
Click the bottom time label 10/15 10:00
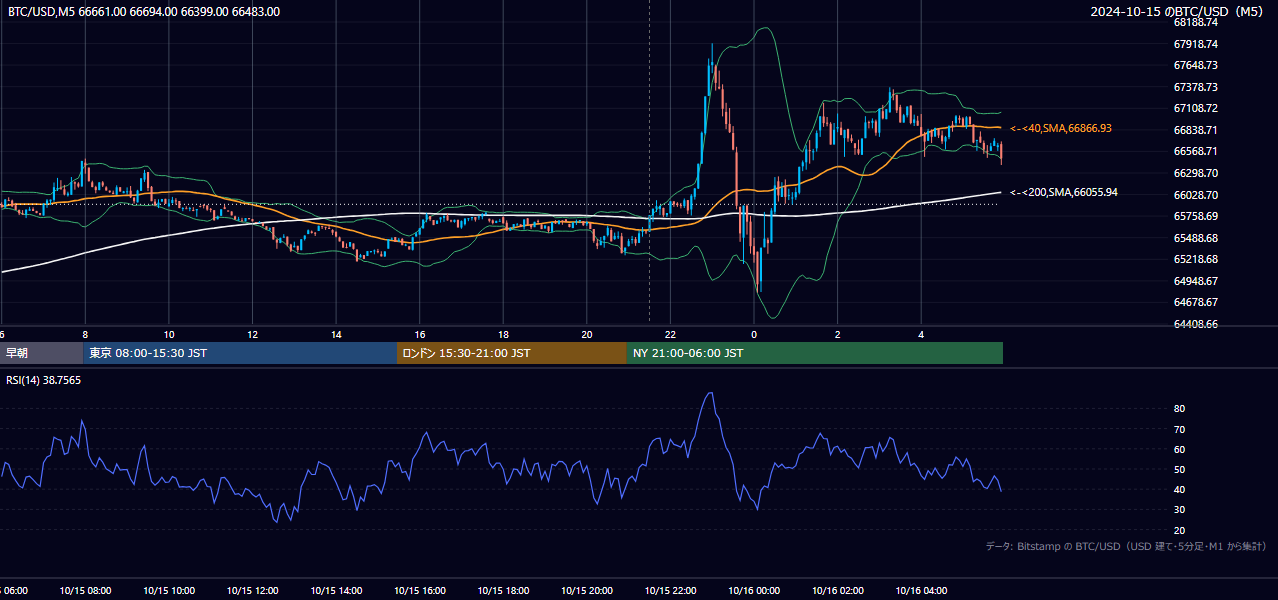coord(169,590)
